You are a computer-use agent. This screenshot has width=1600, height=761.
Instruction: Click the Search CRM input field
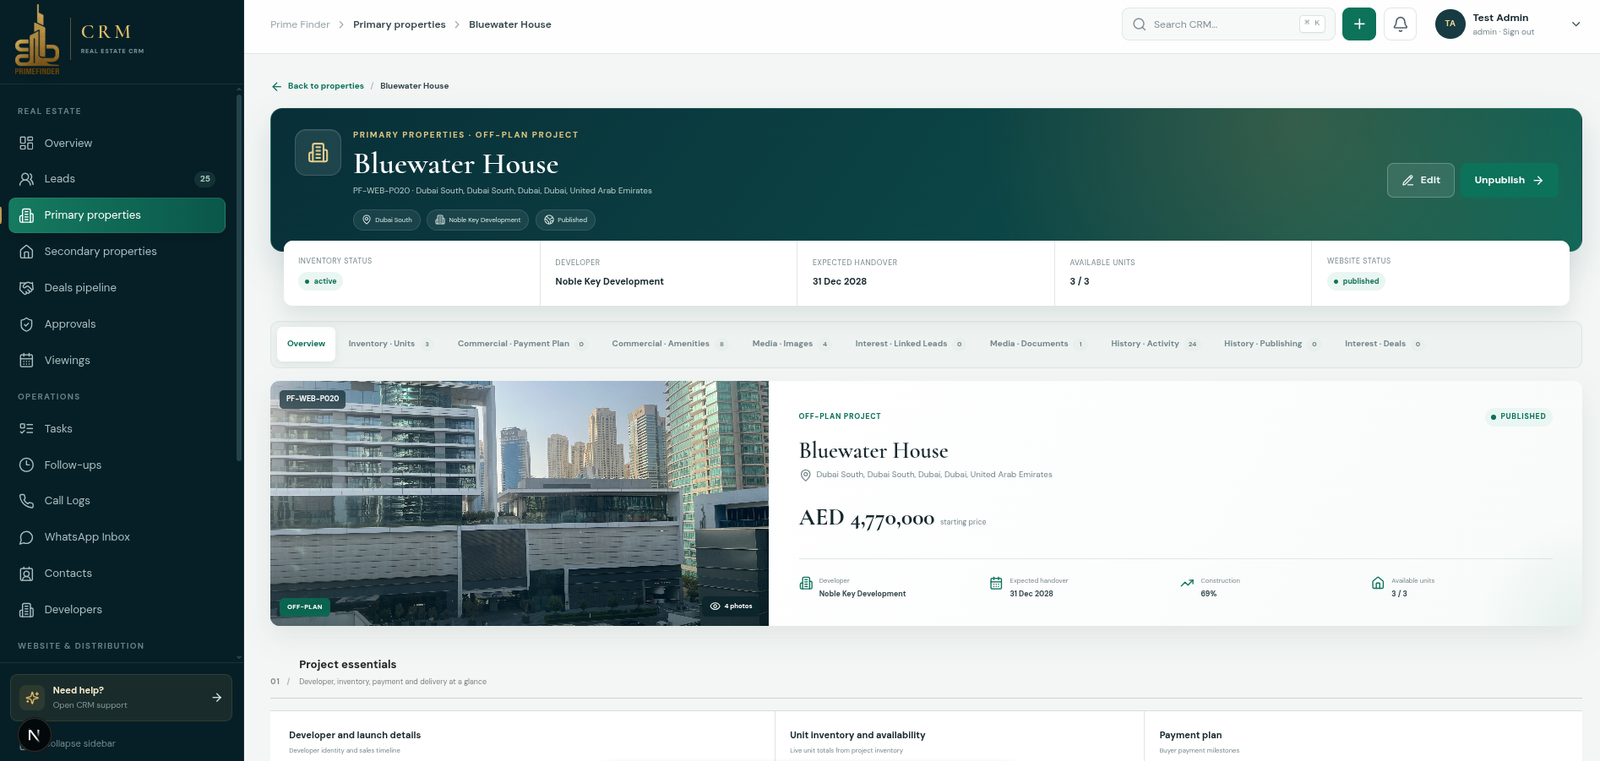(x=1228, y=24)
